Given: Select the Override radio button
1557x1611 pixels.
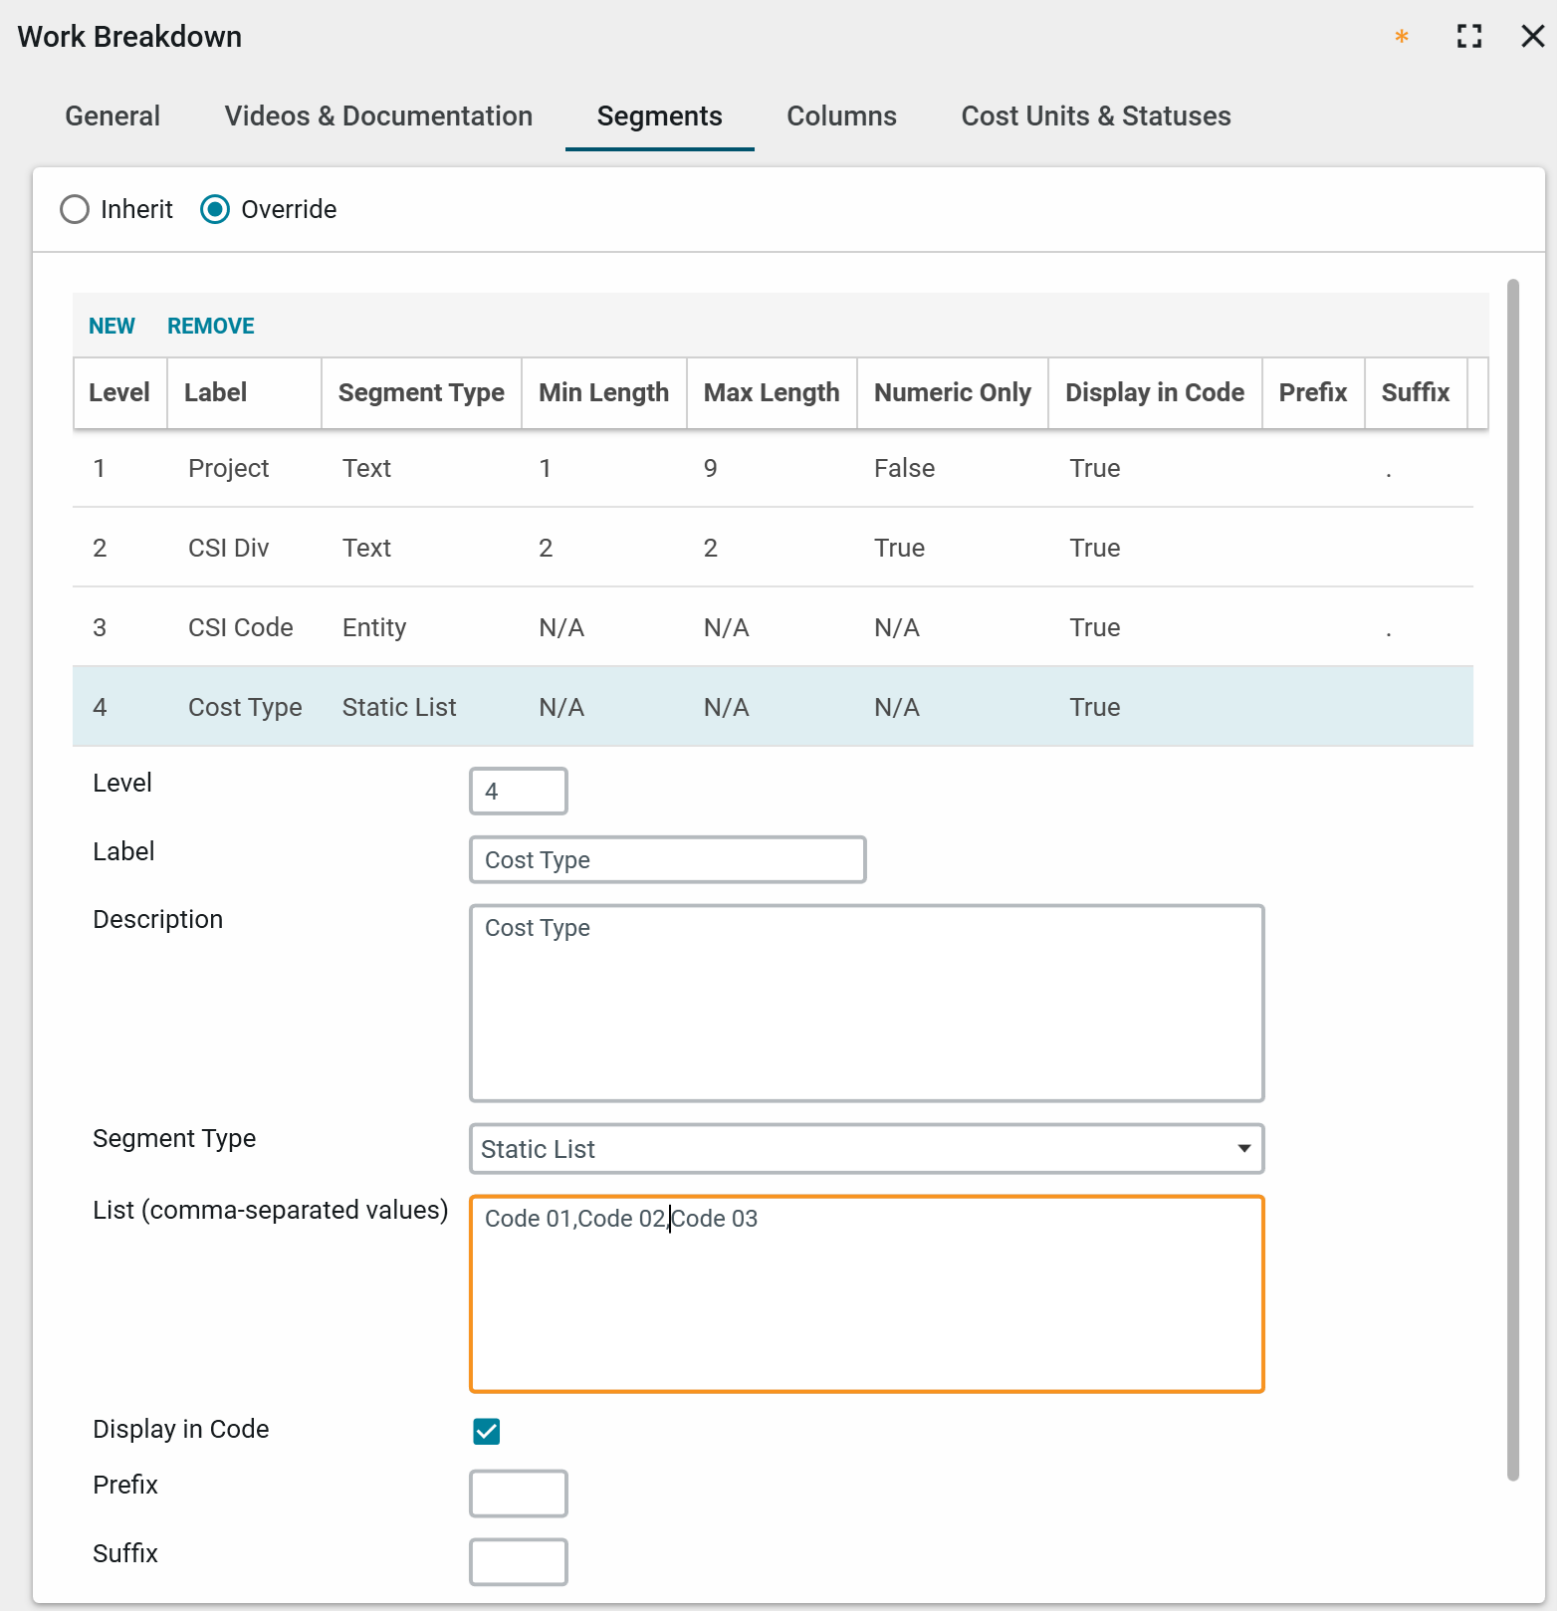Looking at the screenshot, I should tap(215, 209).
